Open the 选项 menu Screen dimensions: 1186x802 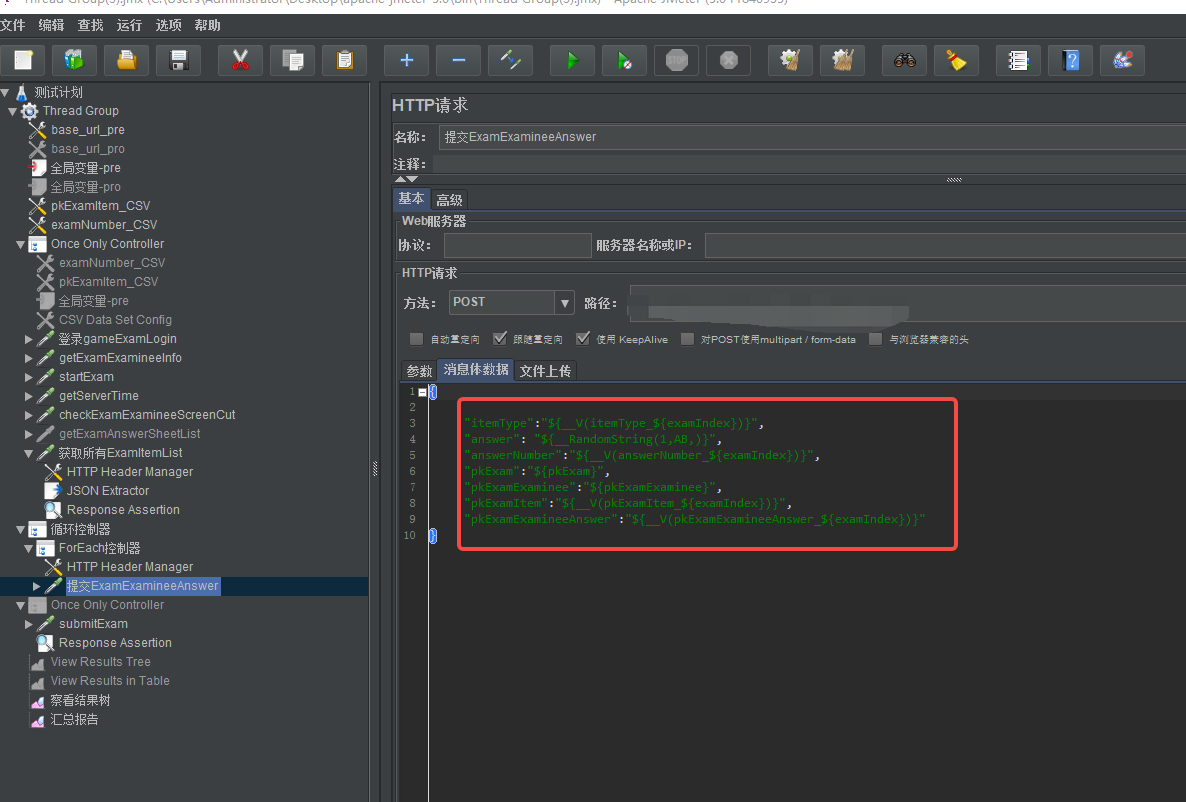[x=168, y=25]
